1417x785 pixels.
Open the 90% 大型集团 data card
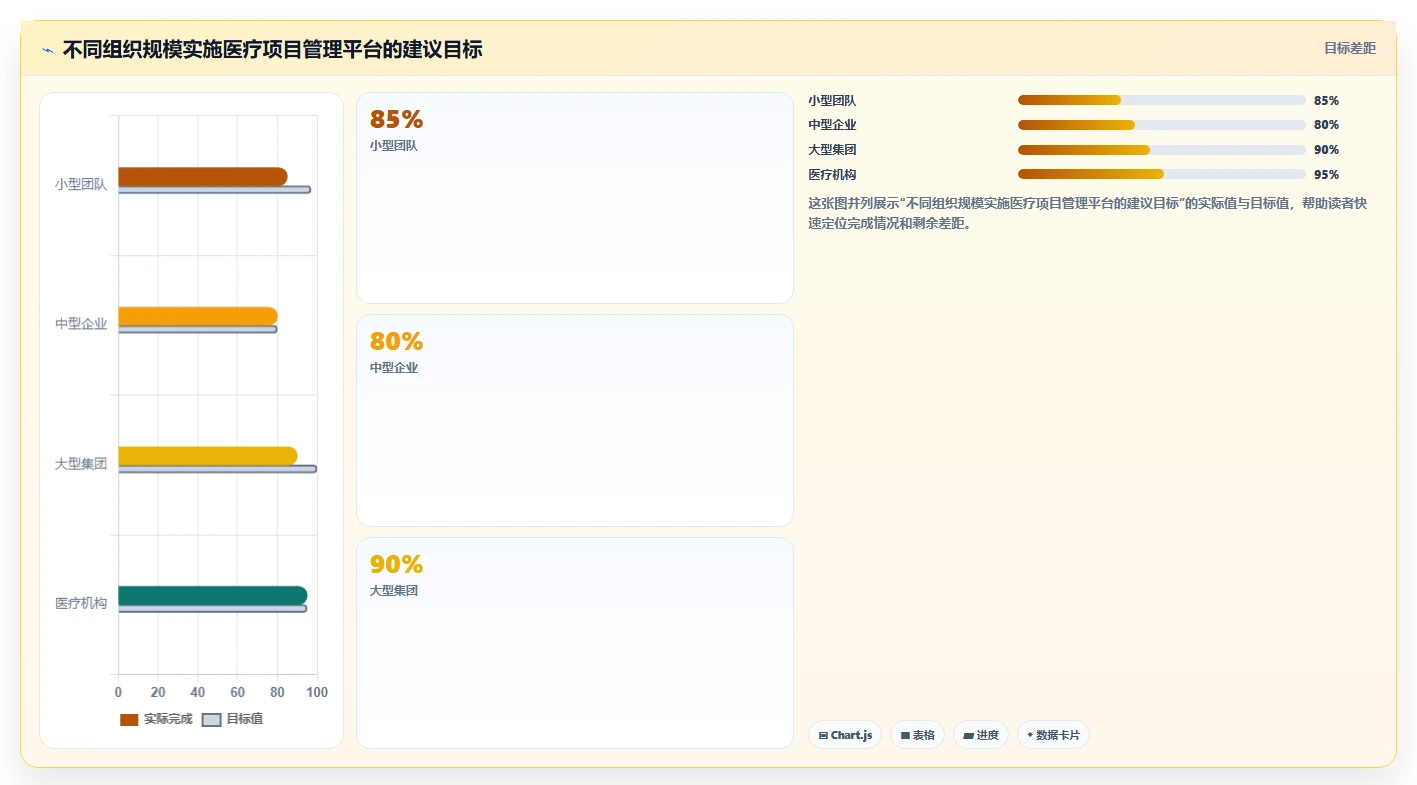pos(575,643)
